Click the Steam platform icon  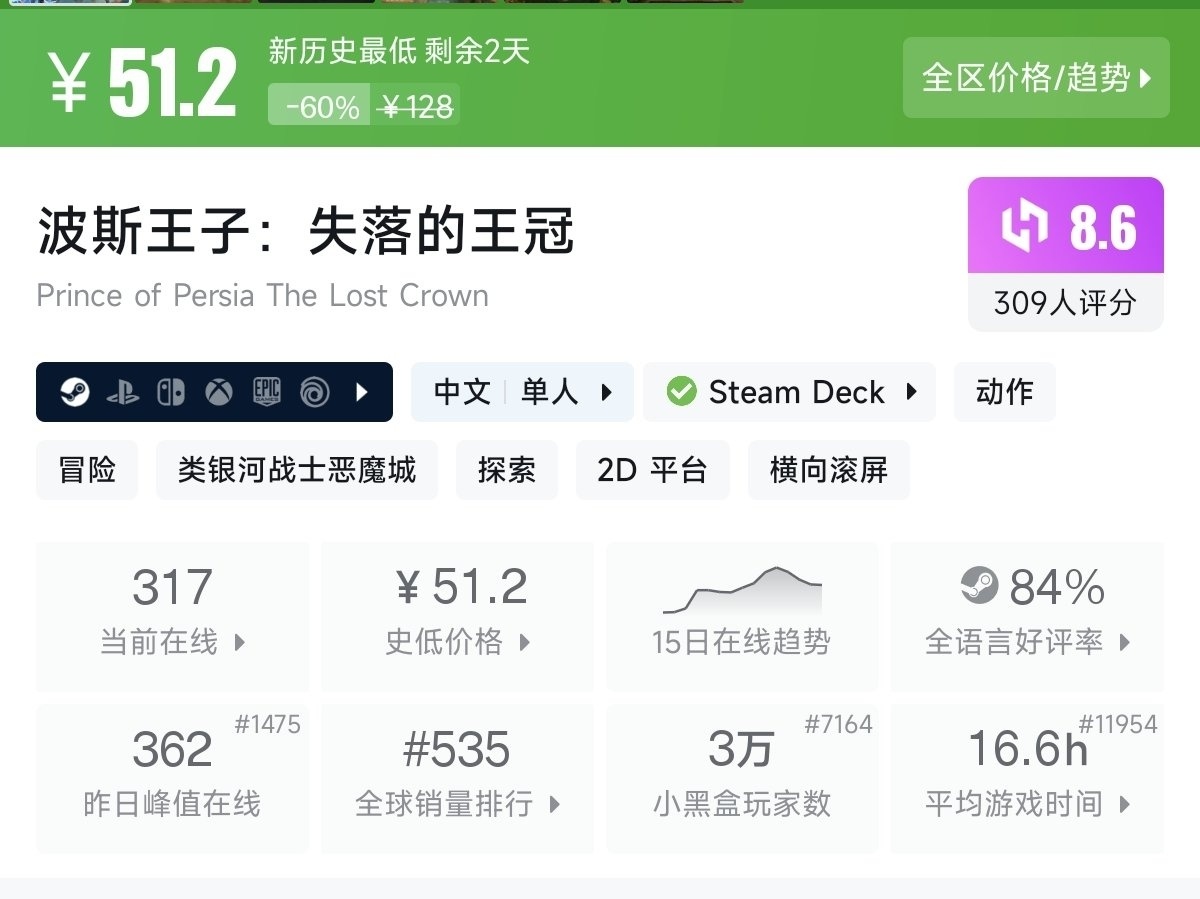click(x=74, y=392)
